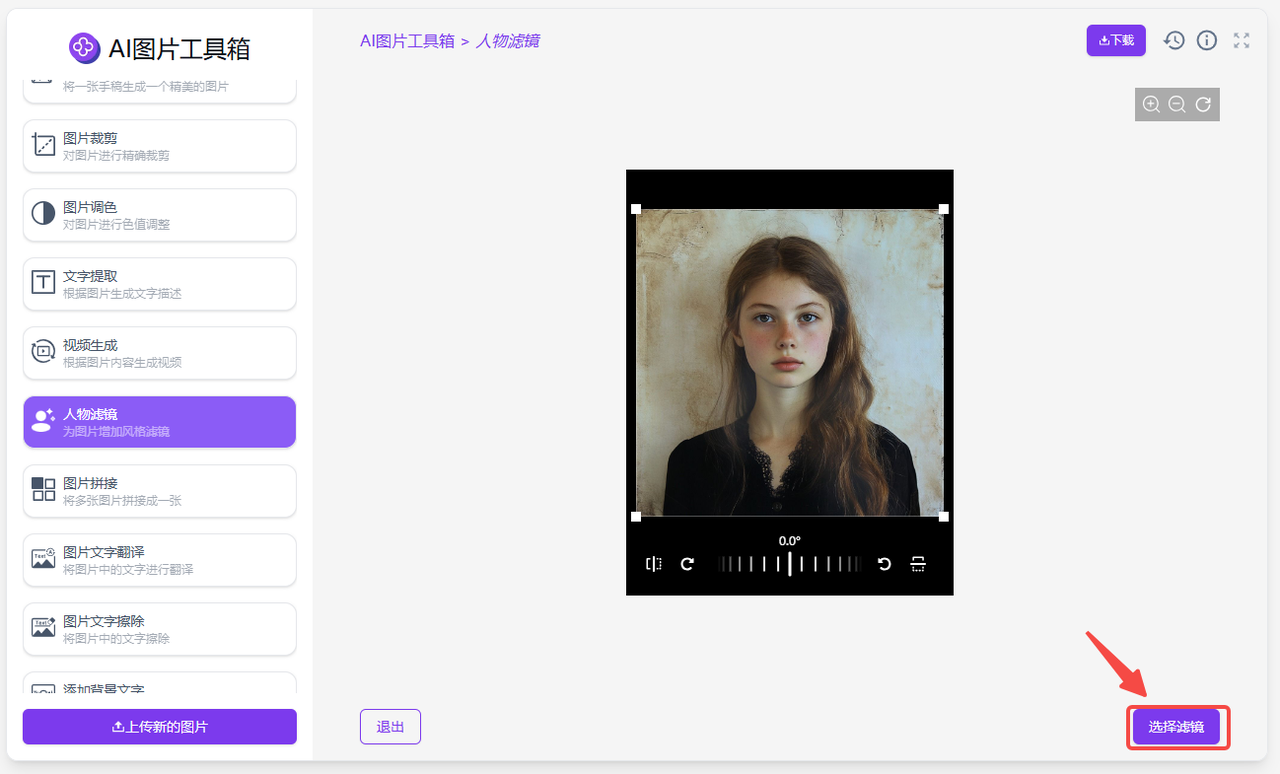
Task: Go to AI图片工具箱 breadcrumb link
Action: 407,41
